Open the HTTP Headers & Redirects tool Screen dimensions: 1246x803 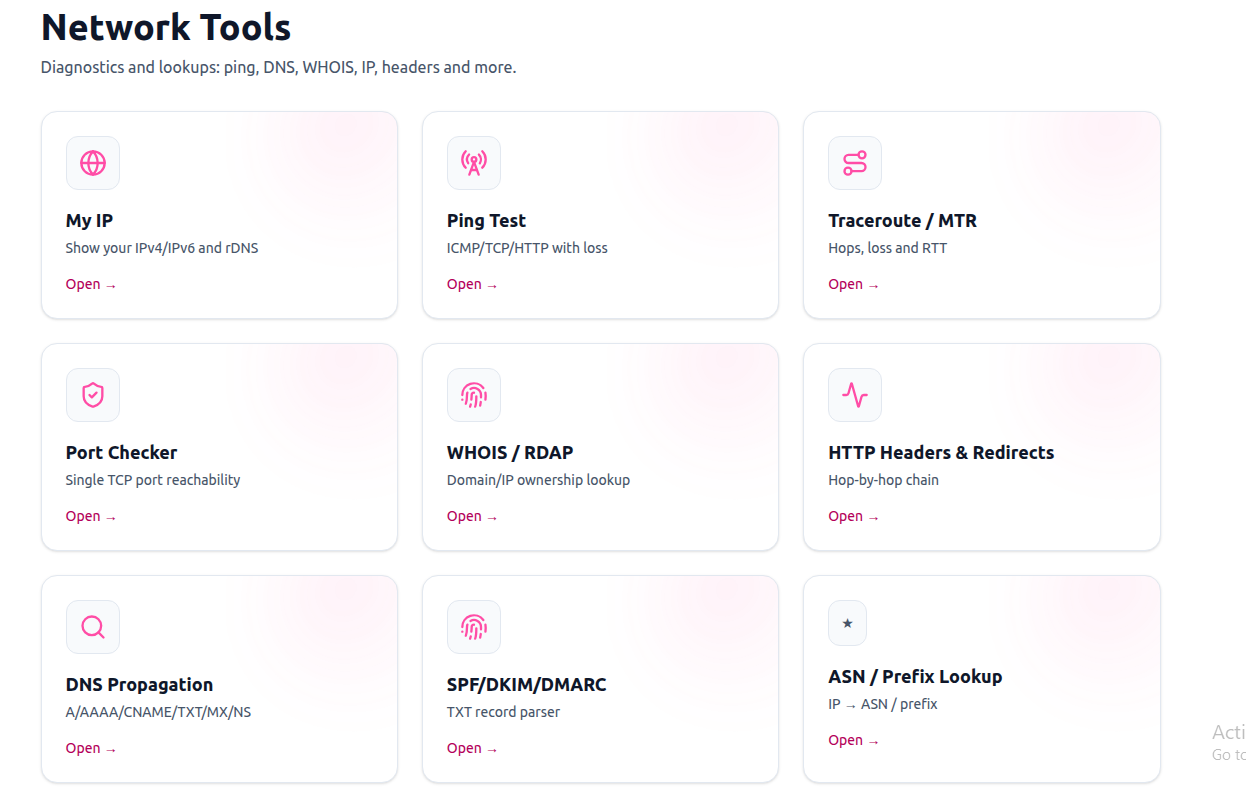[853, 515]
